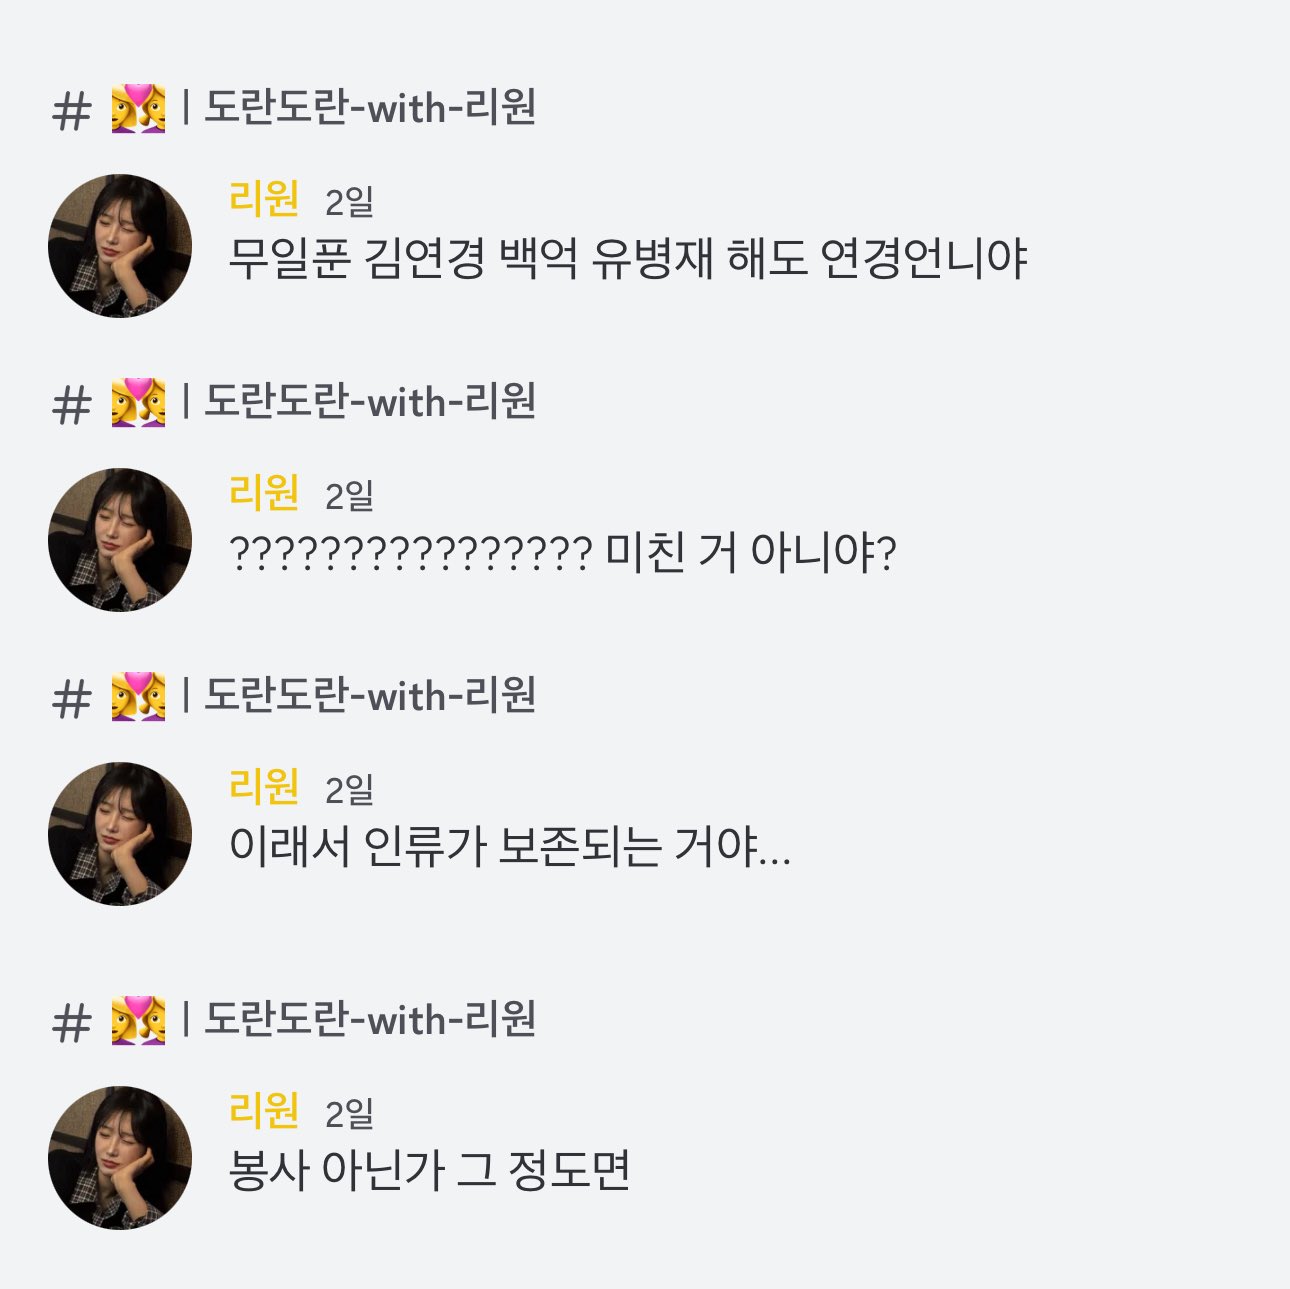
Task: Click the hash icon above the 봉사 아닌가 message
Action: [x=71, y=1023]
